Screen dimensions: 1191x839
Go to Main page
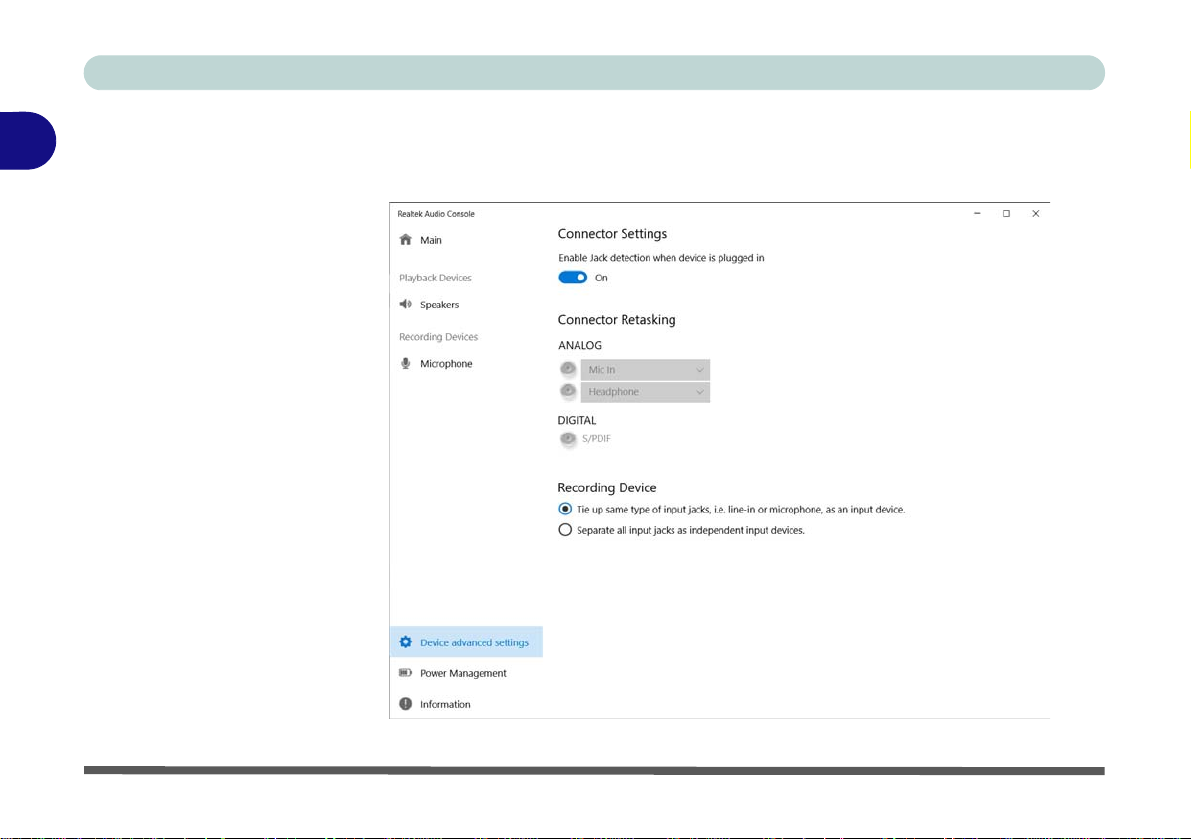point(431,240)
